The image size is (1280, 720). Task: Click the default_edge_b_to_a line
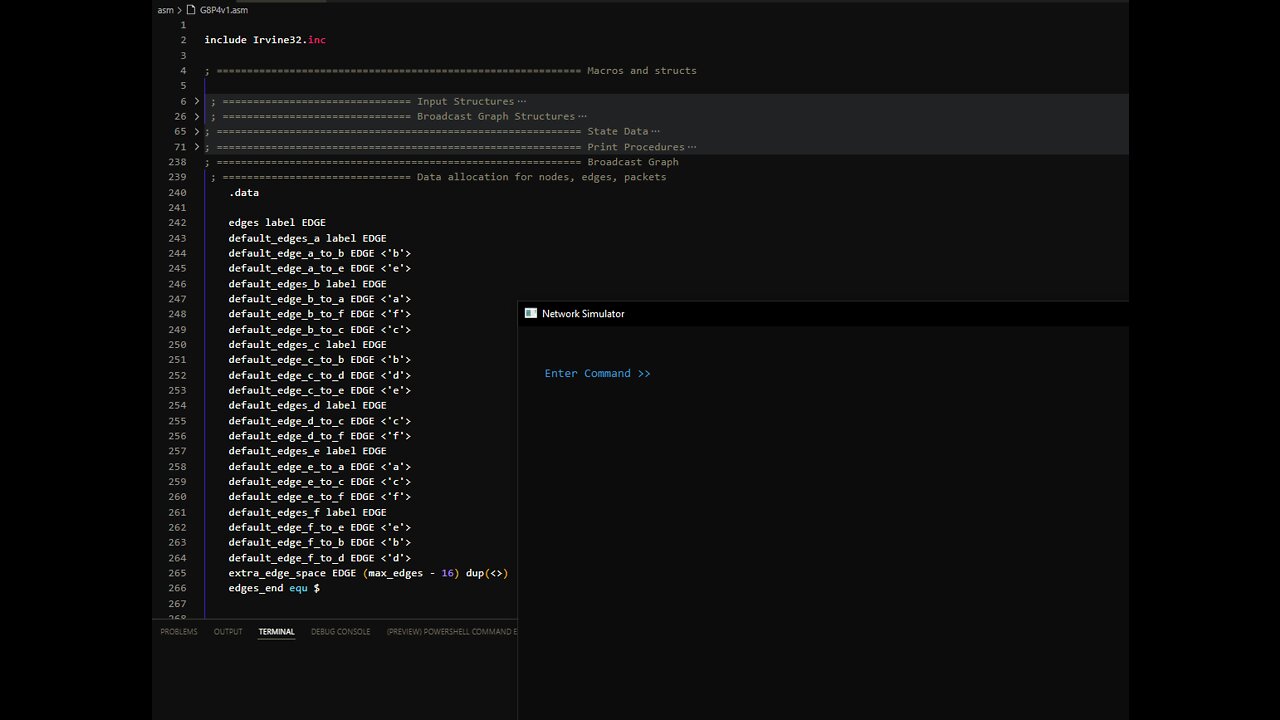click(x=320, y=299)
